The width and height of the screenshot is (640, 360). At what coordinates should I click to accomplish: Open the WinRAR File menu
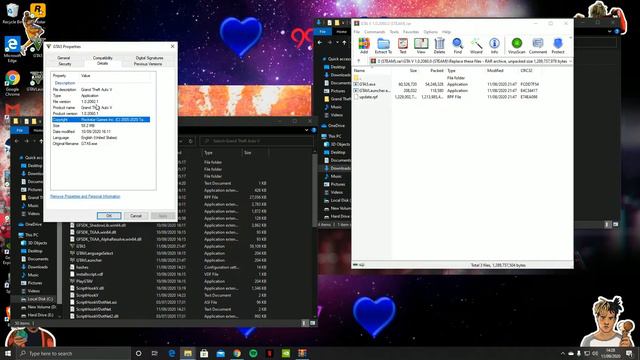point(357,32)
